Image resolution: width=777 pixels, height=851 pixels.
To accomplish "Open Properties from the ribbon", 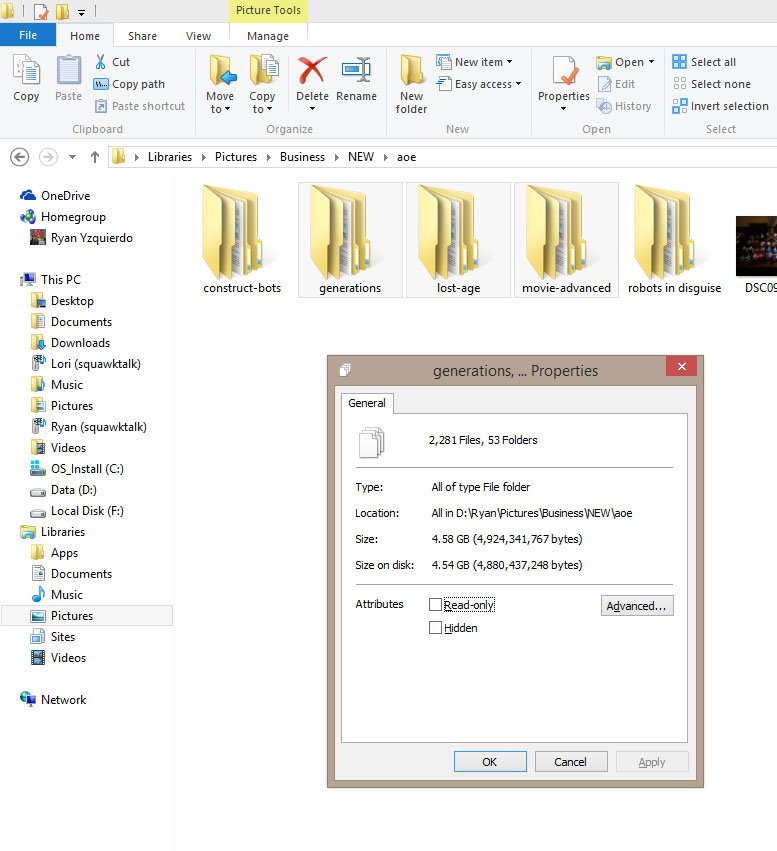I will click(x=564, y=72).
